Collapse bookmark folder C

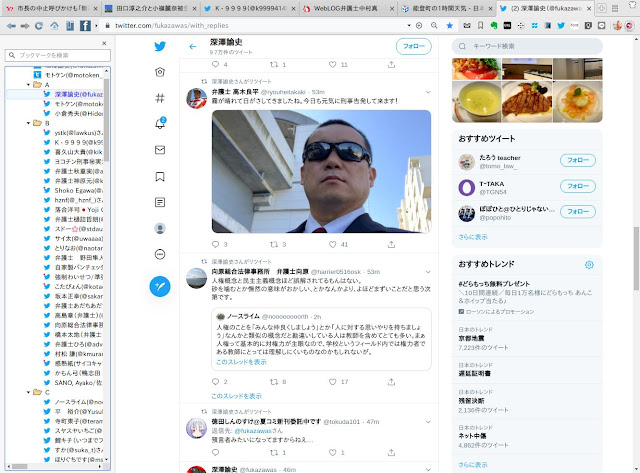click(28, 392)
